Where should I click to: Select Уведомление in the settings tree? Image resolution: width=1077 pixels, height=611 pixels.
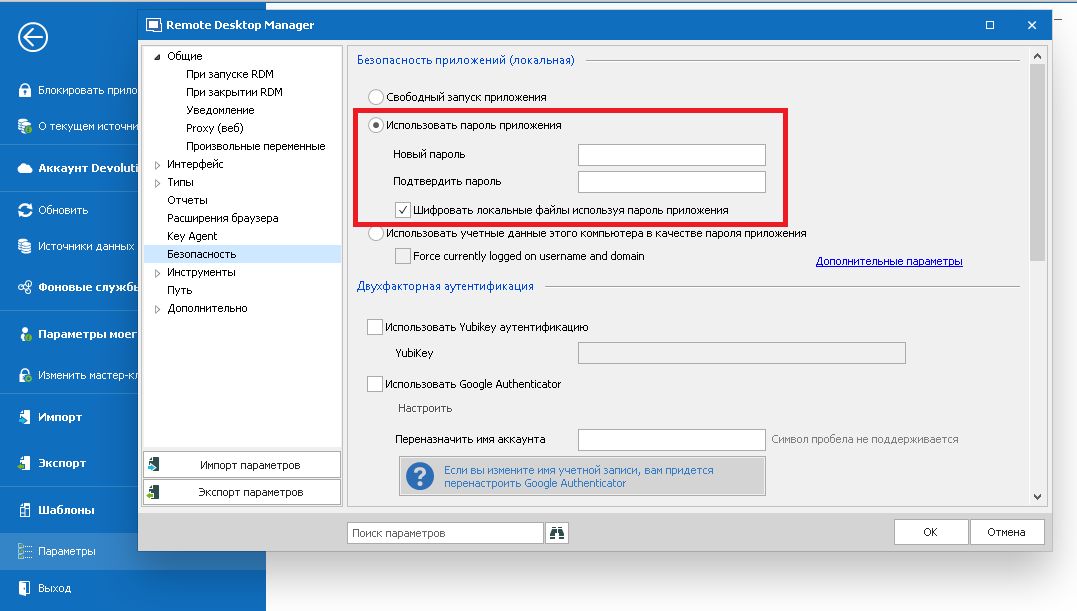coord(220,110)
